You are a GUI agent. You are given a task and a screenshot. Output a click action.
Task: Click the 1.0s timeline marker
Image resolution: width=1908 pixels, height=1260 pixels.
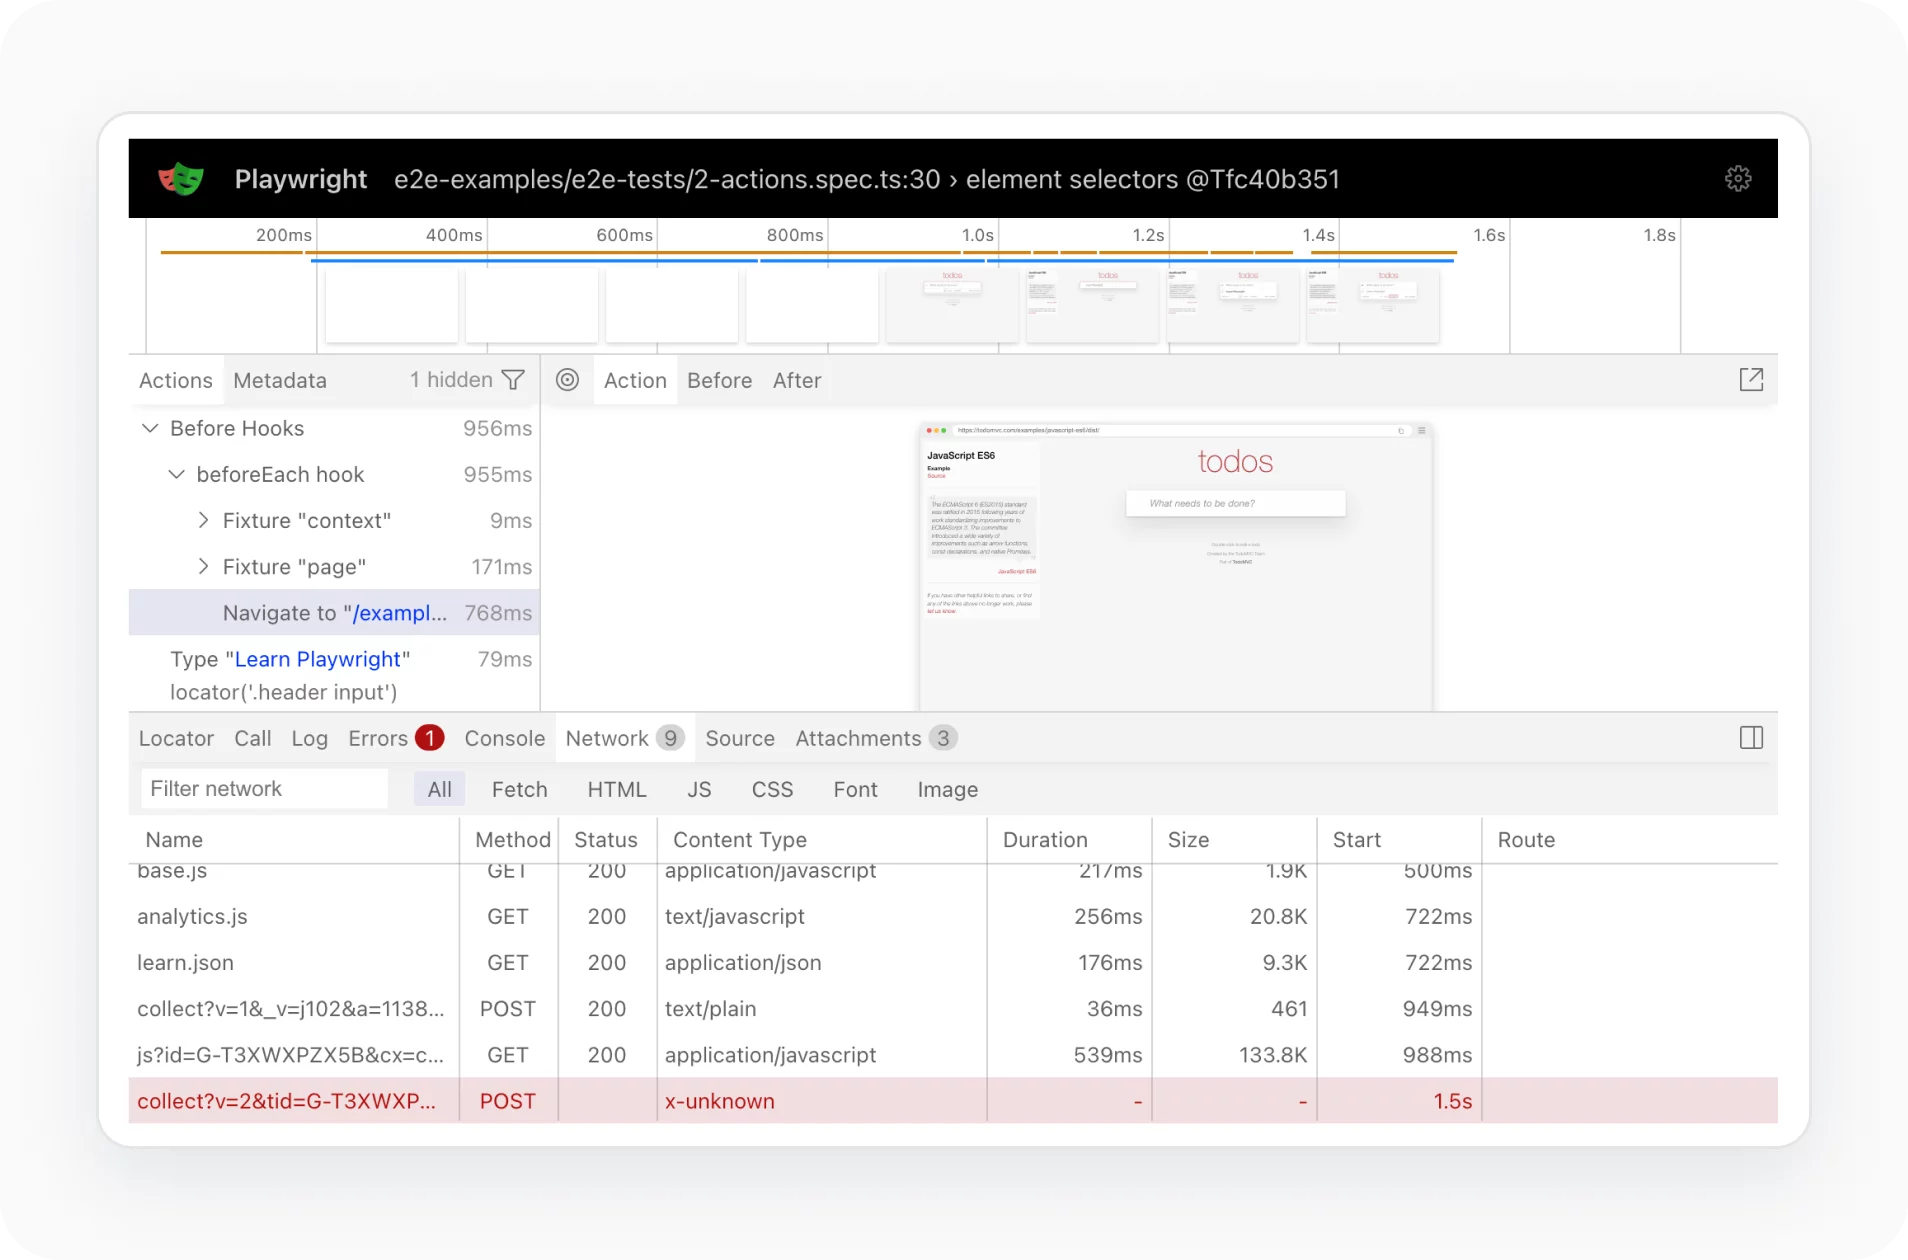pos(977,235)
